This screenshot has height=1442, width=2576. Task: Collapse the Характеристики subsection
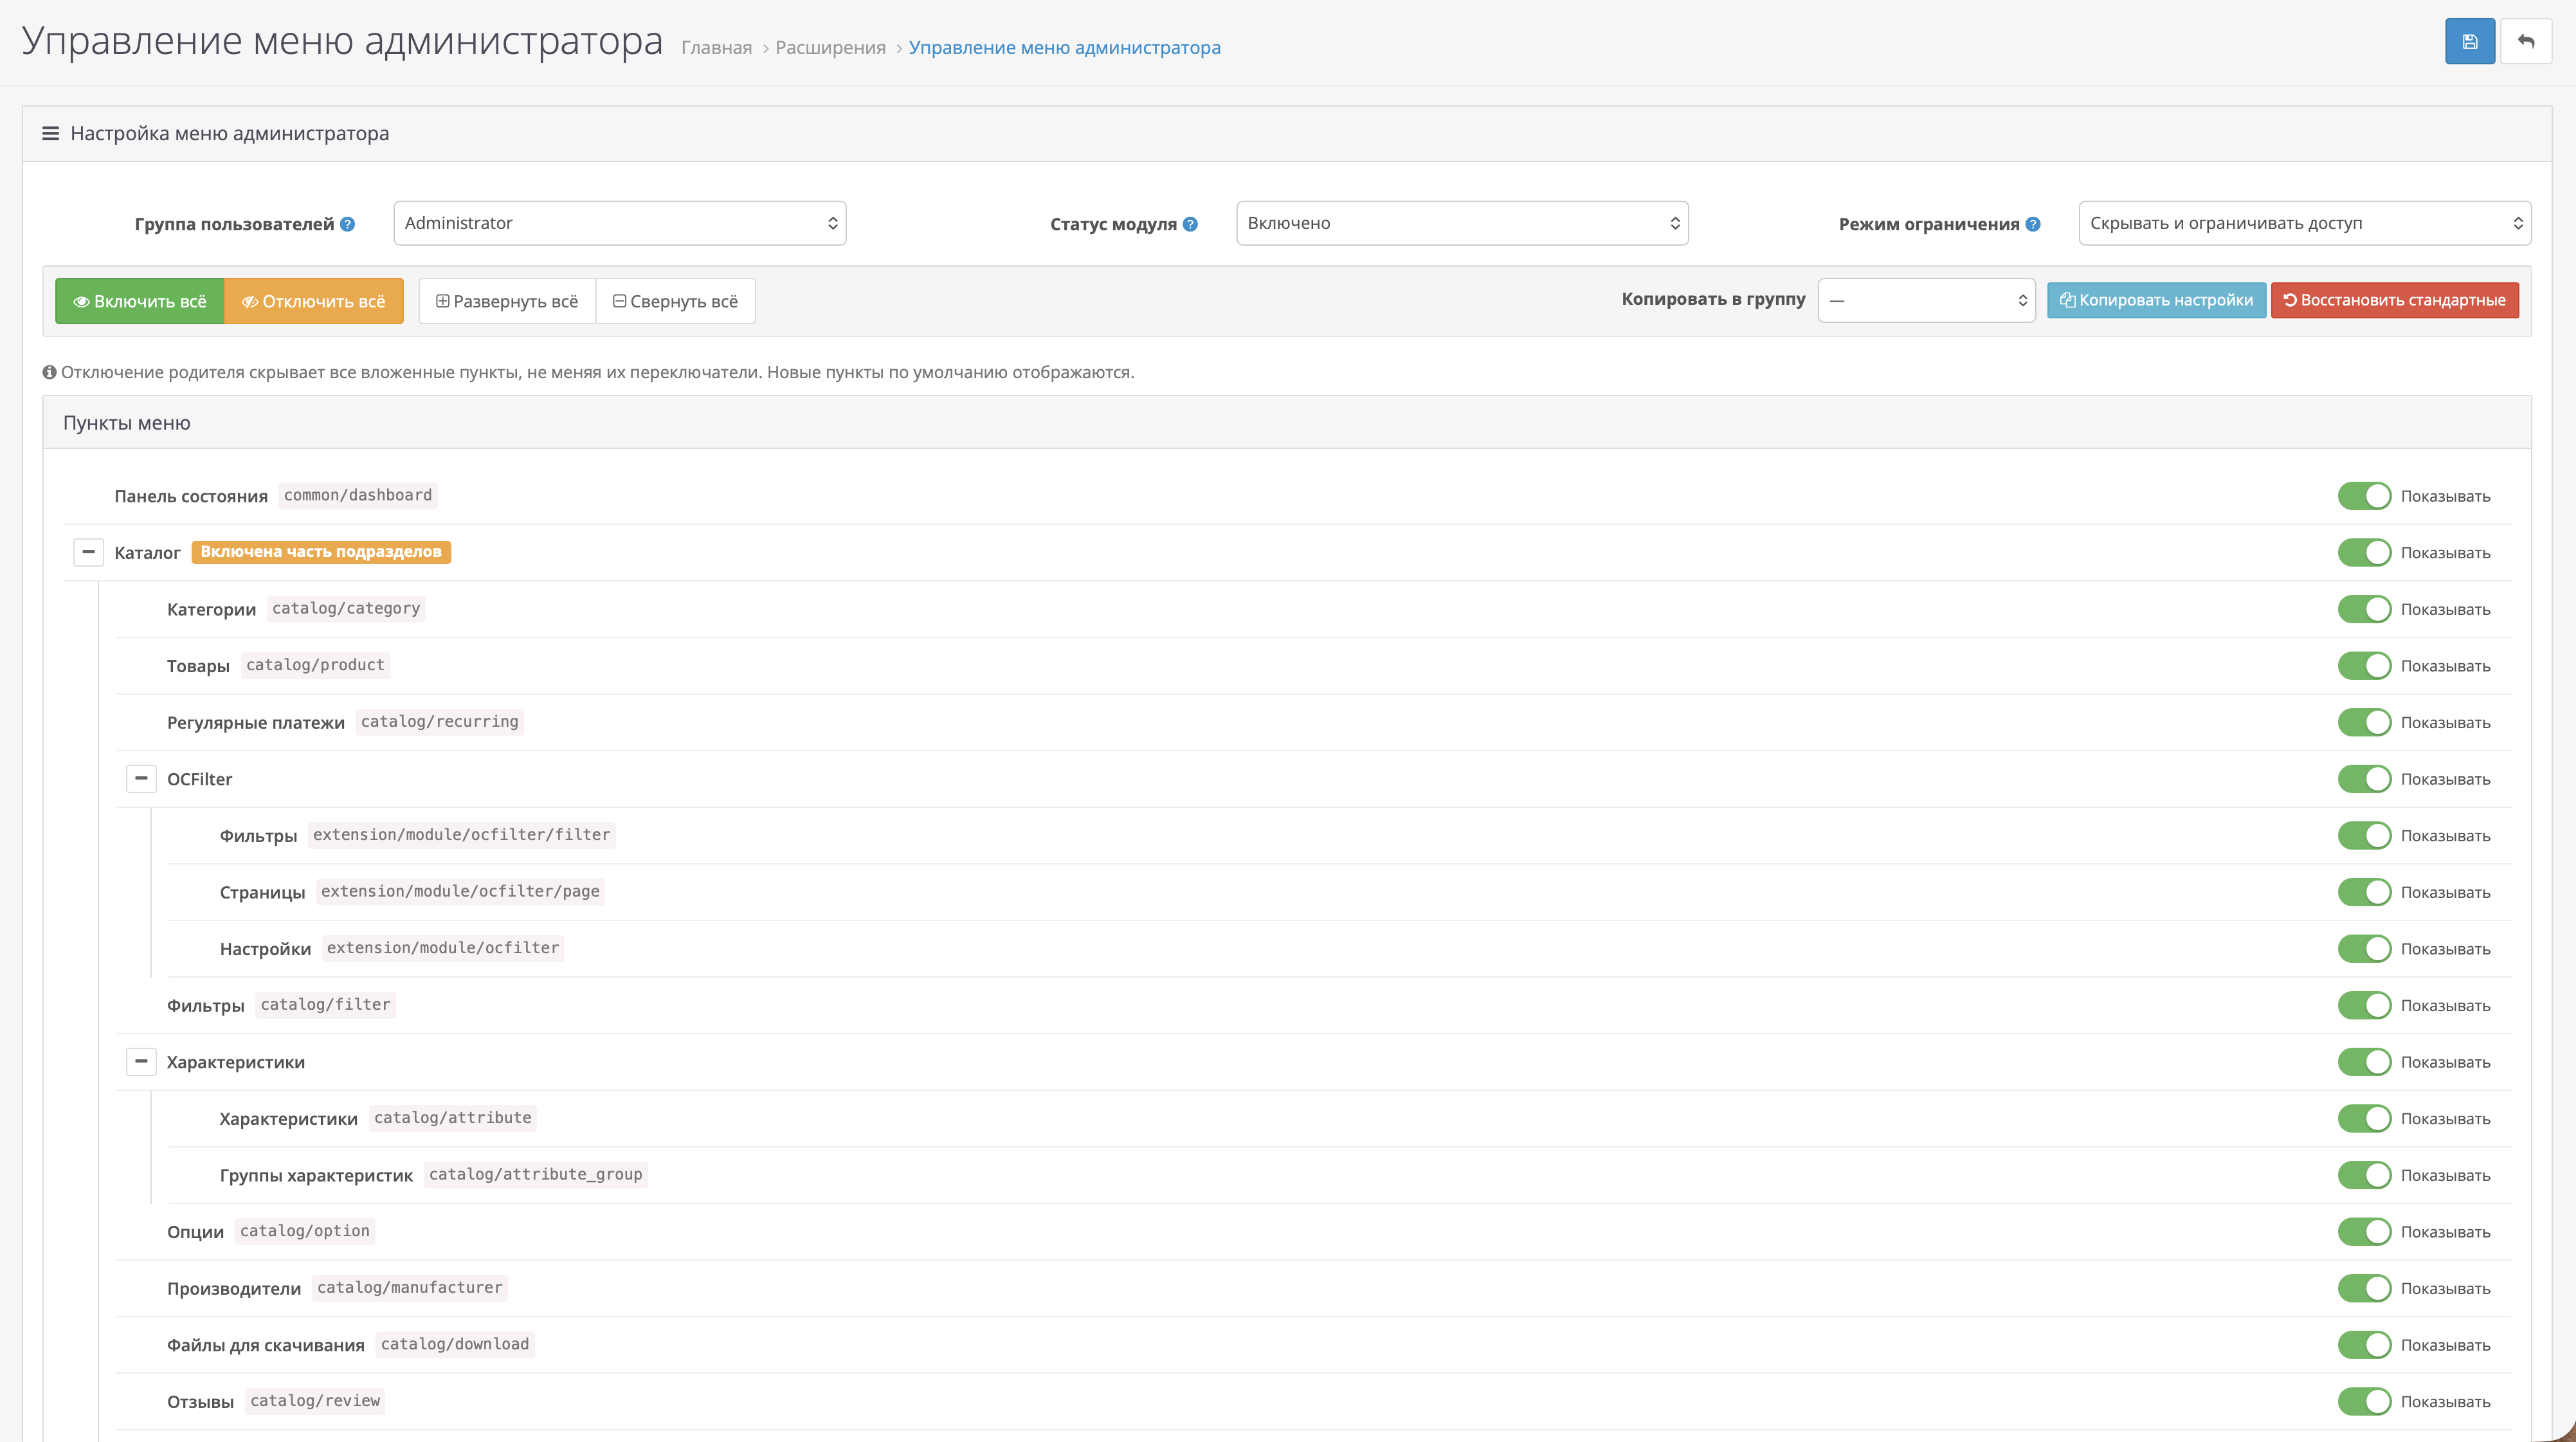coord(141,1061)
